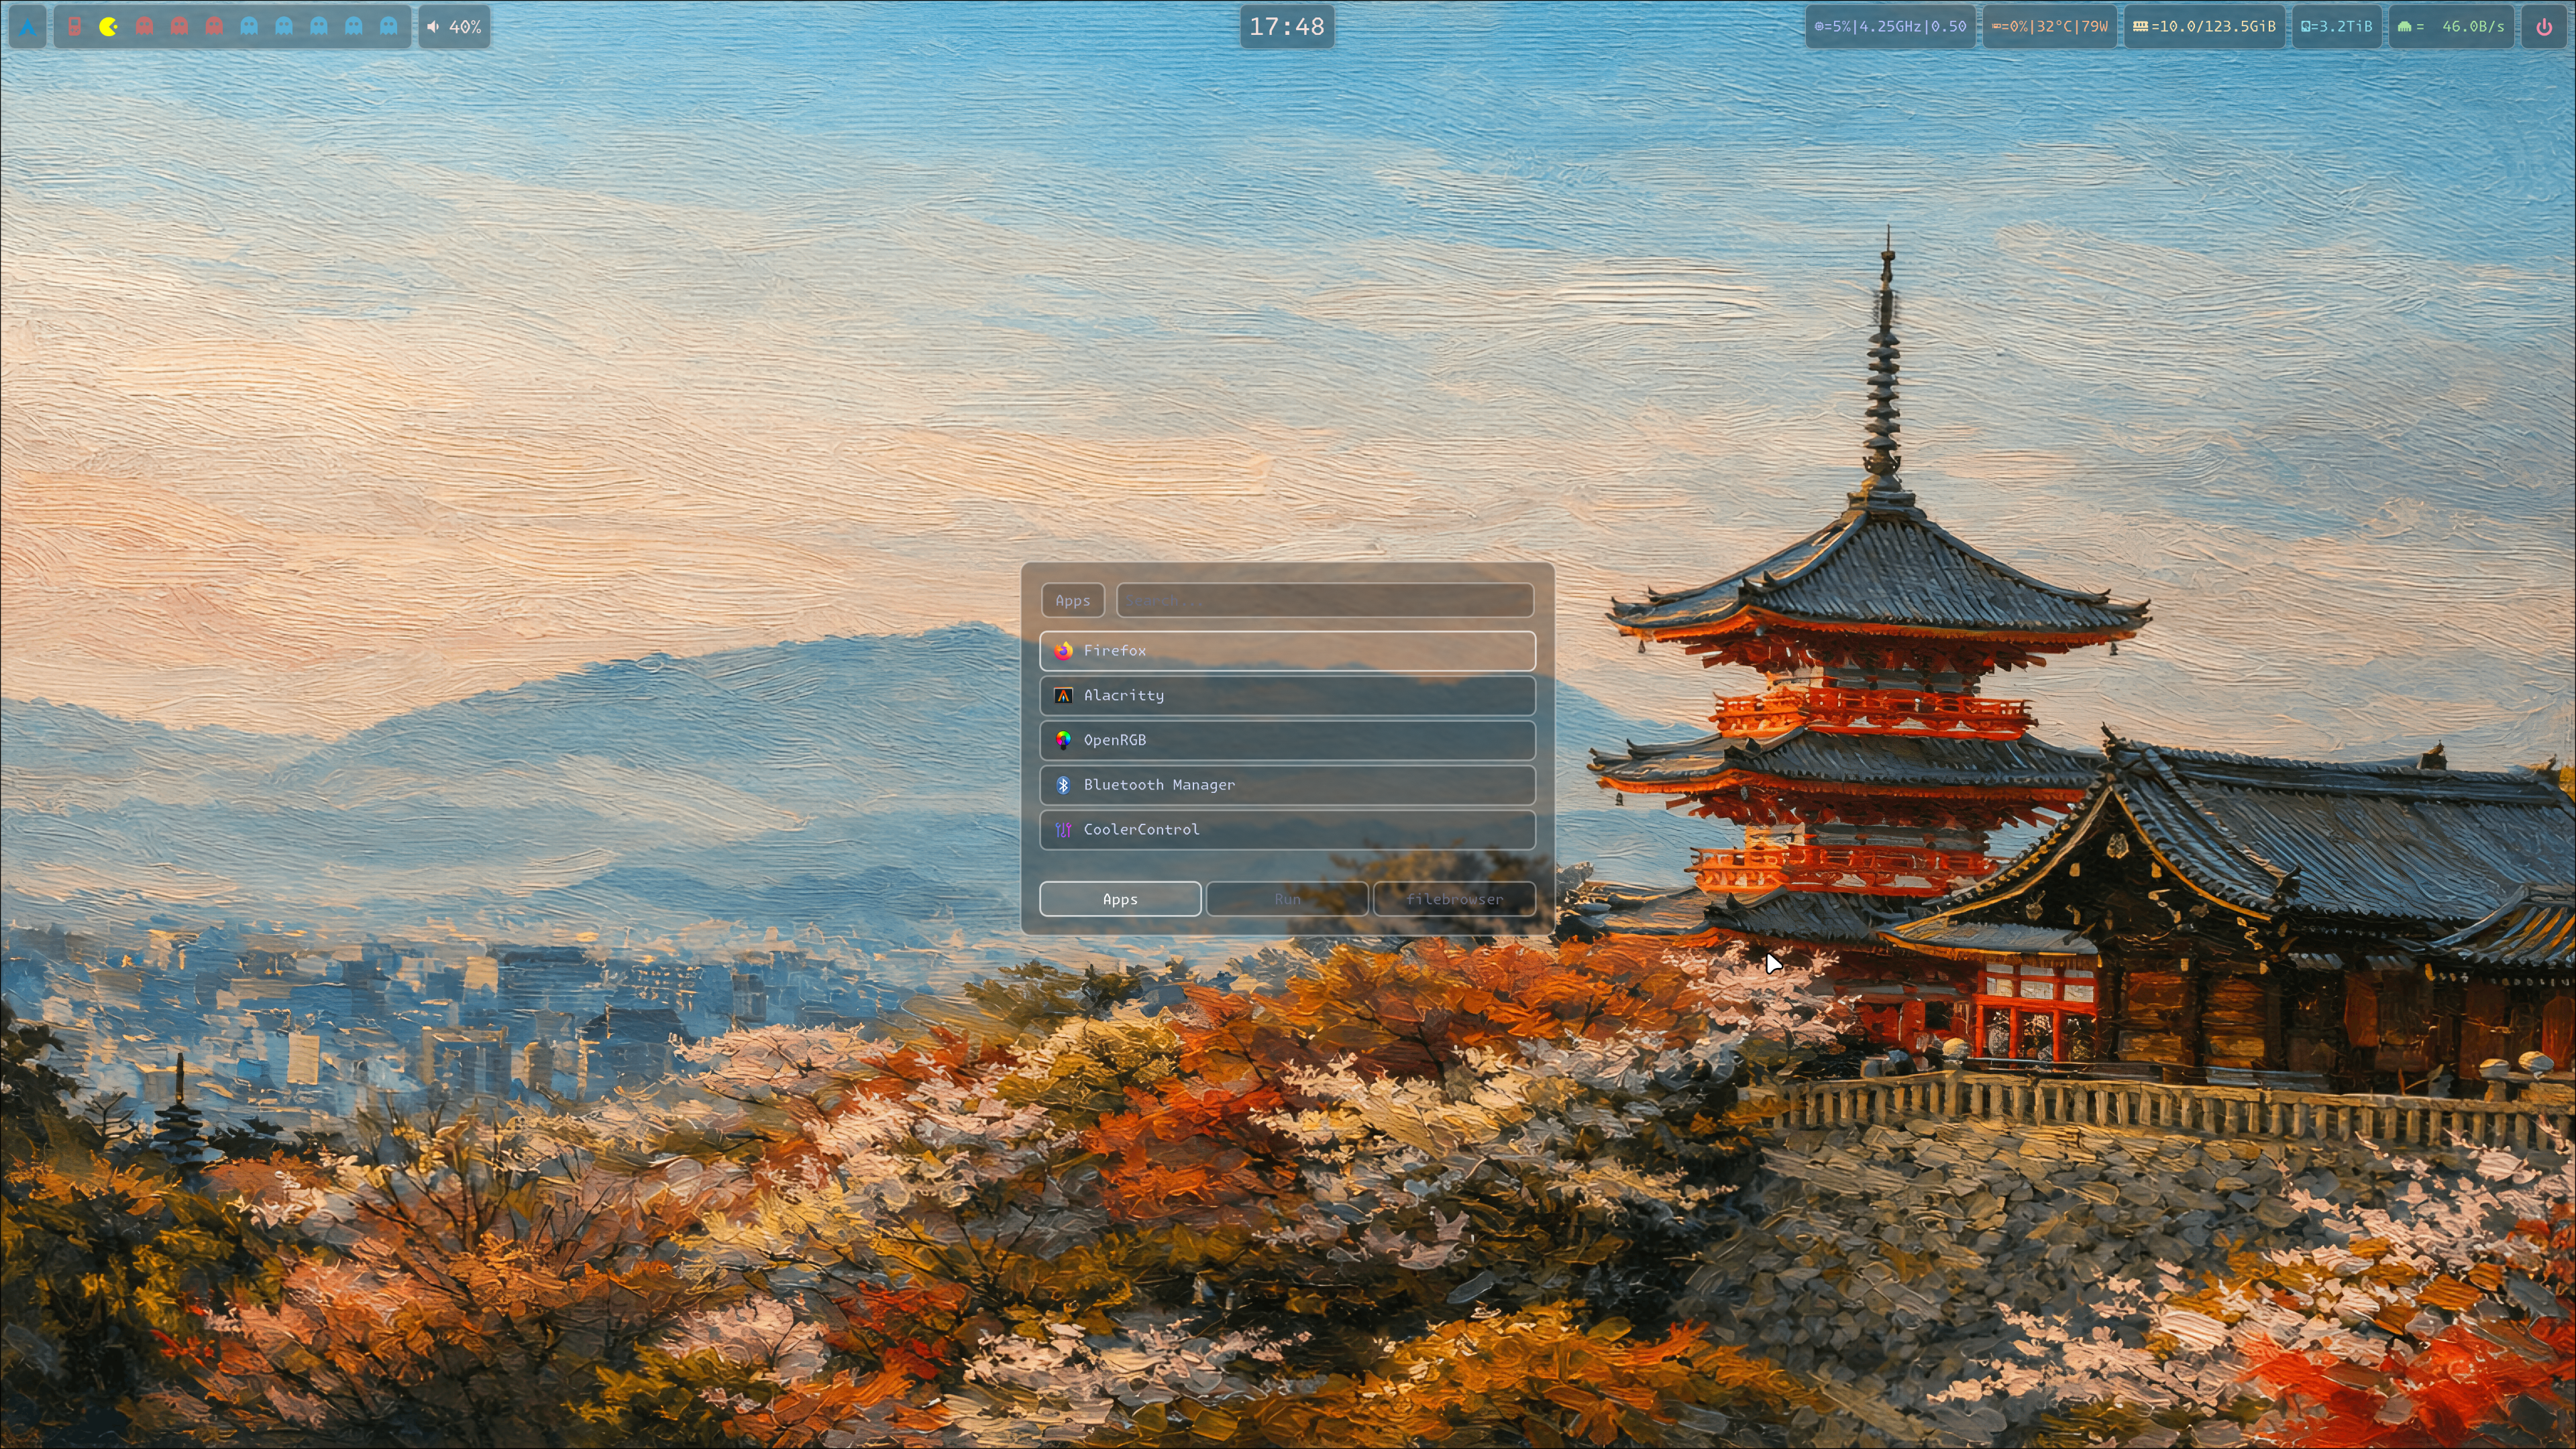Click the RAM widget showing 10.0/123.5GiB
This screenshot has height=1449, width=2576.
(x=2204, y=26)
